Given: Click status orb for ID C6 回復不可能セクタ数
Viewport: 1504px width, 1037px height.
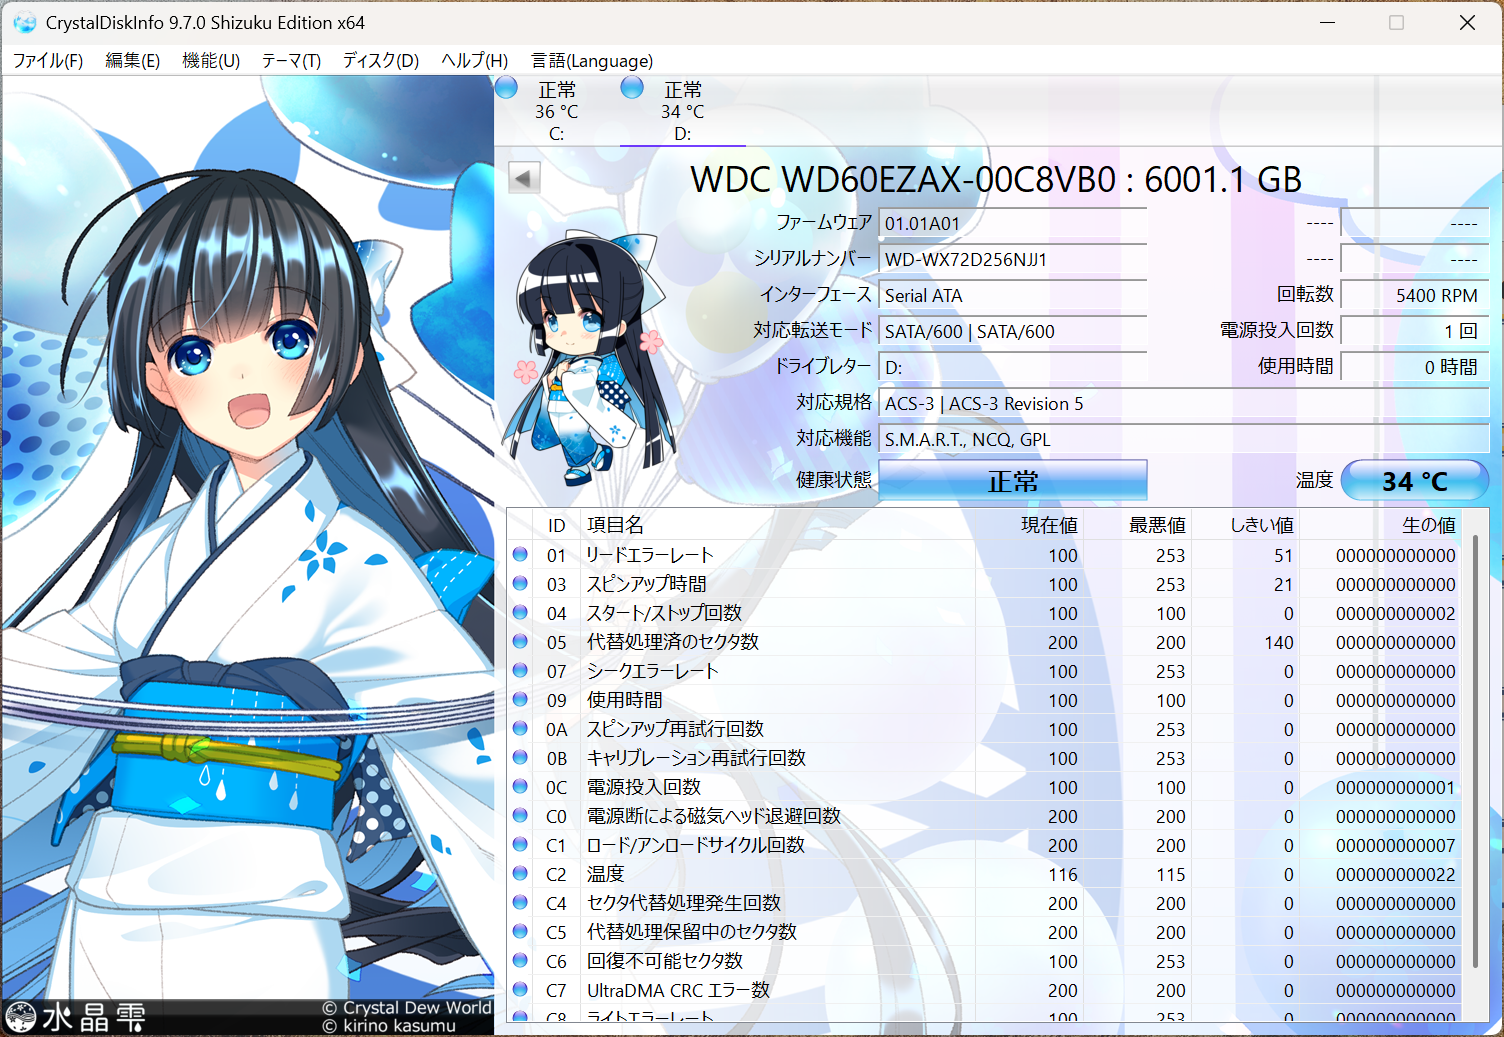Looking at the screenshot, I should [x=520, y=960].
